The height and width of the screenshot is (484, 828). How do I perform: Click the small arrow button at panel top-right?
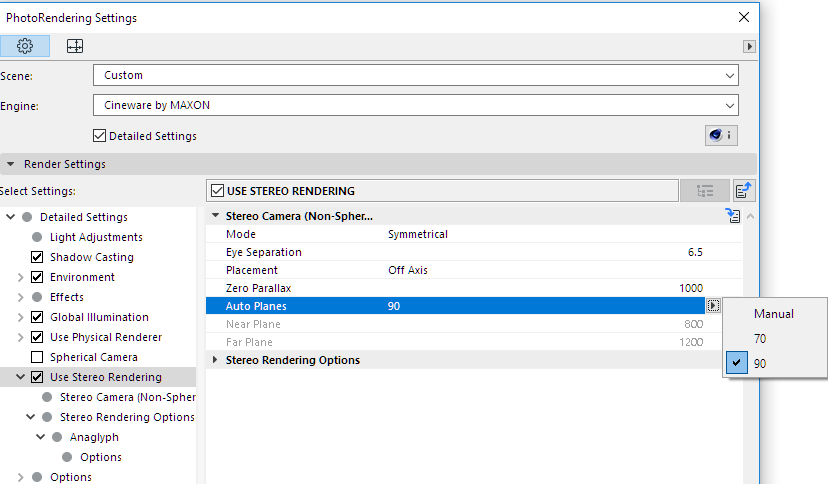click(749, 46)
